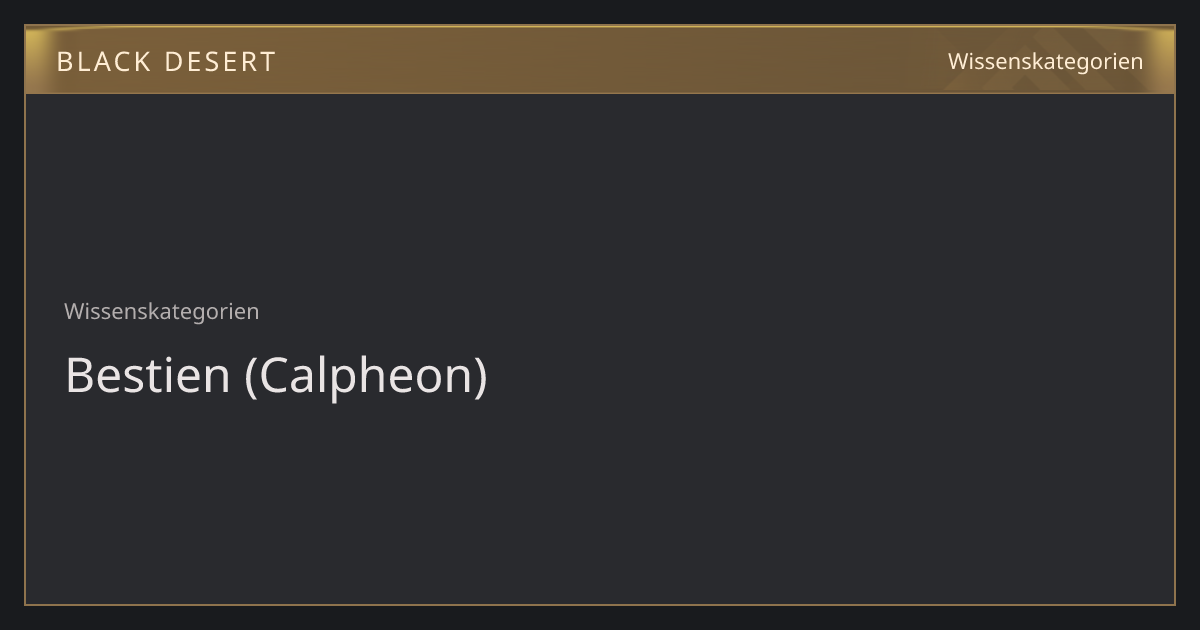This screenshot has width=1200, height=630.
Task: Return to Wissenskategorien using the small gray label
Action: (161, 311)
